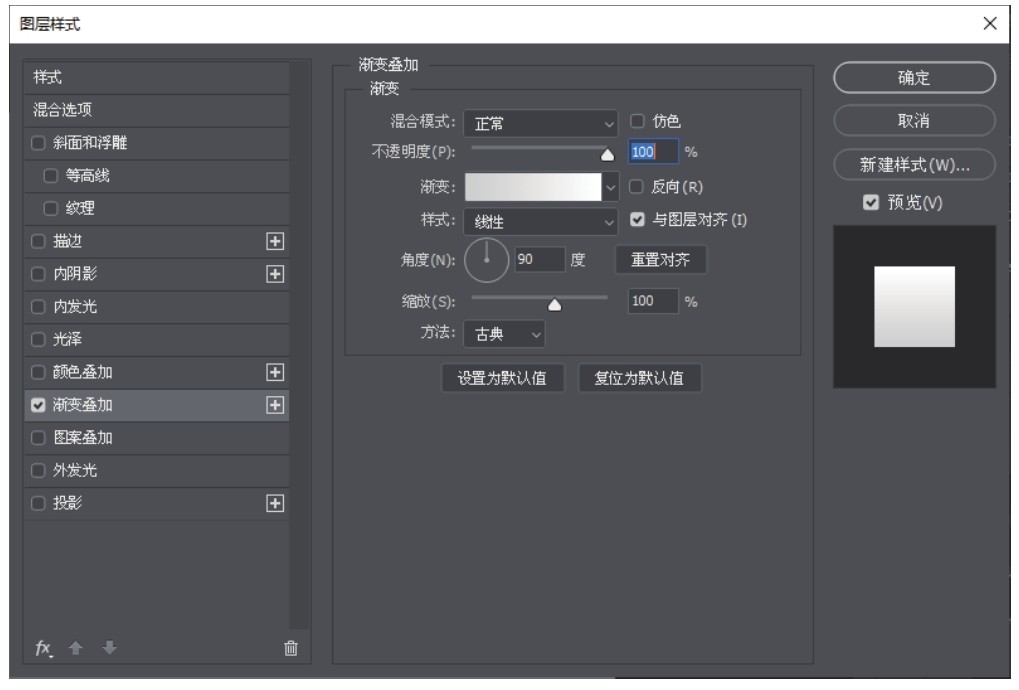Enable 外发光 checkbox
The width and height of the screenshot is (1019, 690).
coord(38,470)
